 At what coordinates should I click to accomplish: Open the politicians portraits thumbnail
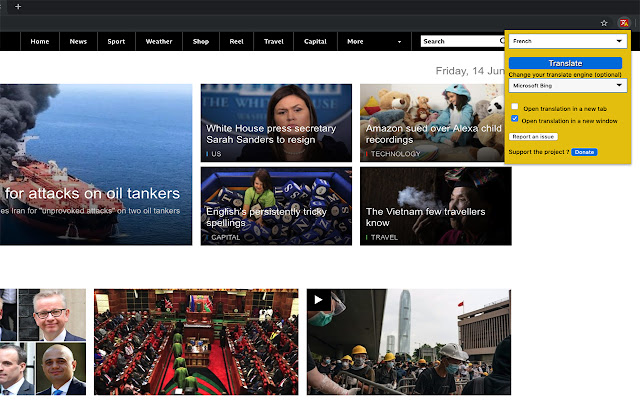click(x=43, y=342)
